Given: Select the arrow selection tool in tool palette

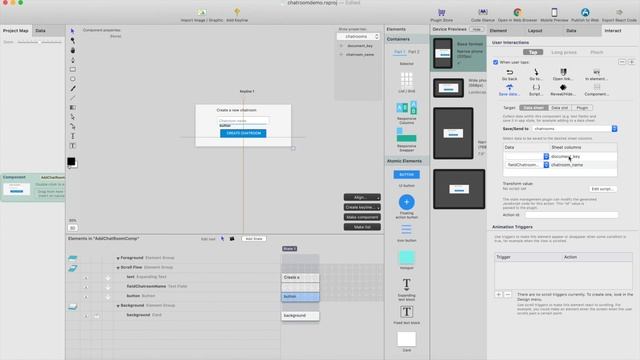Looking at the screenshot, I should 73,31.
